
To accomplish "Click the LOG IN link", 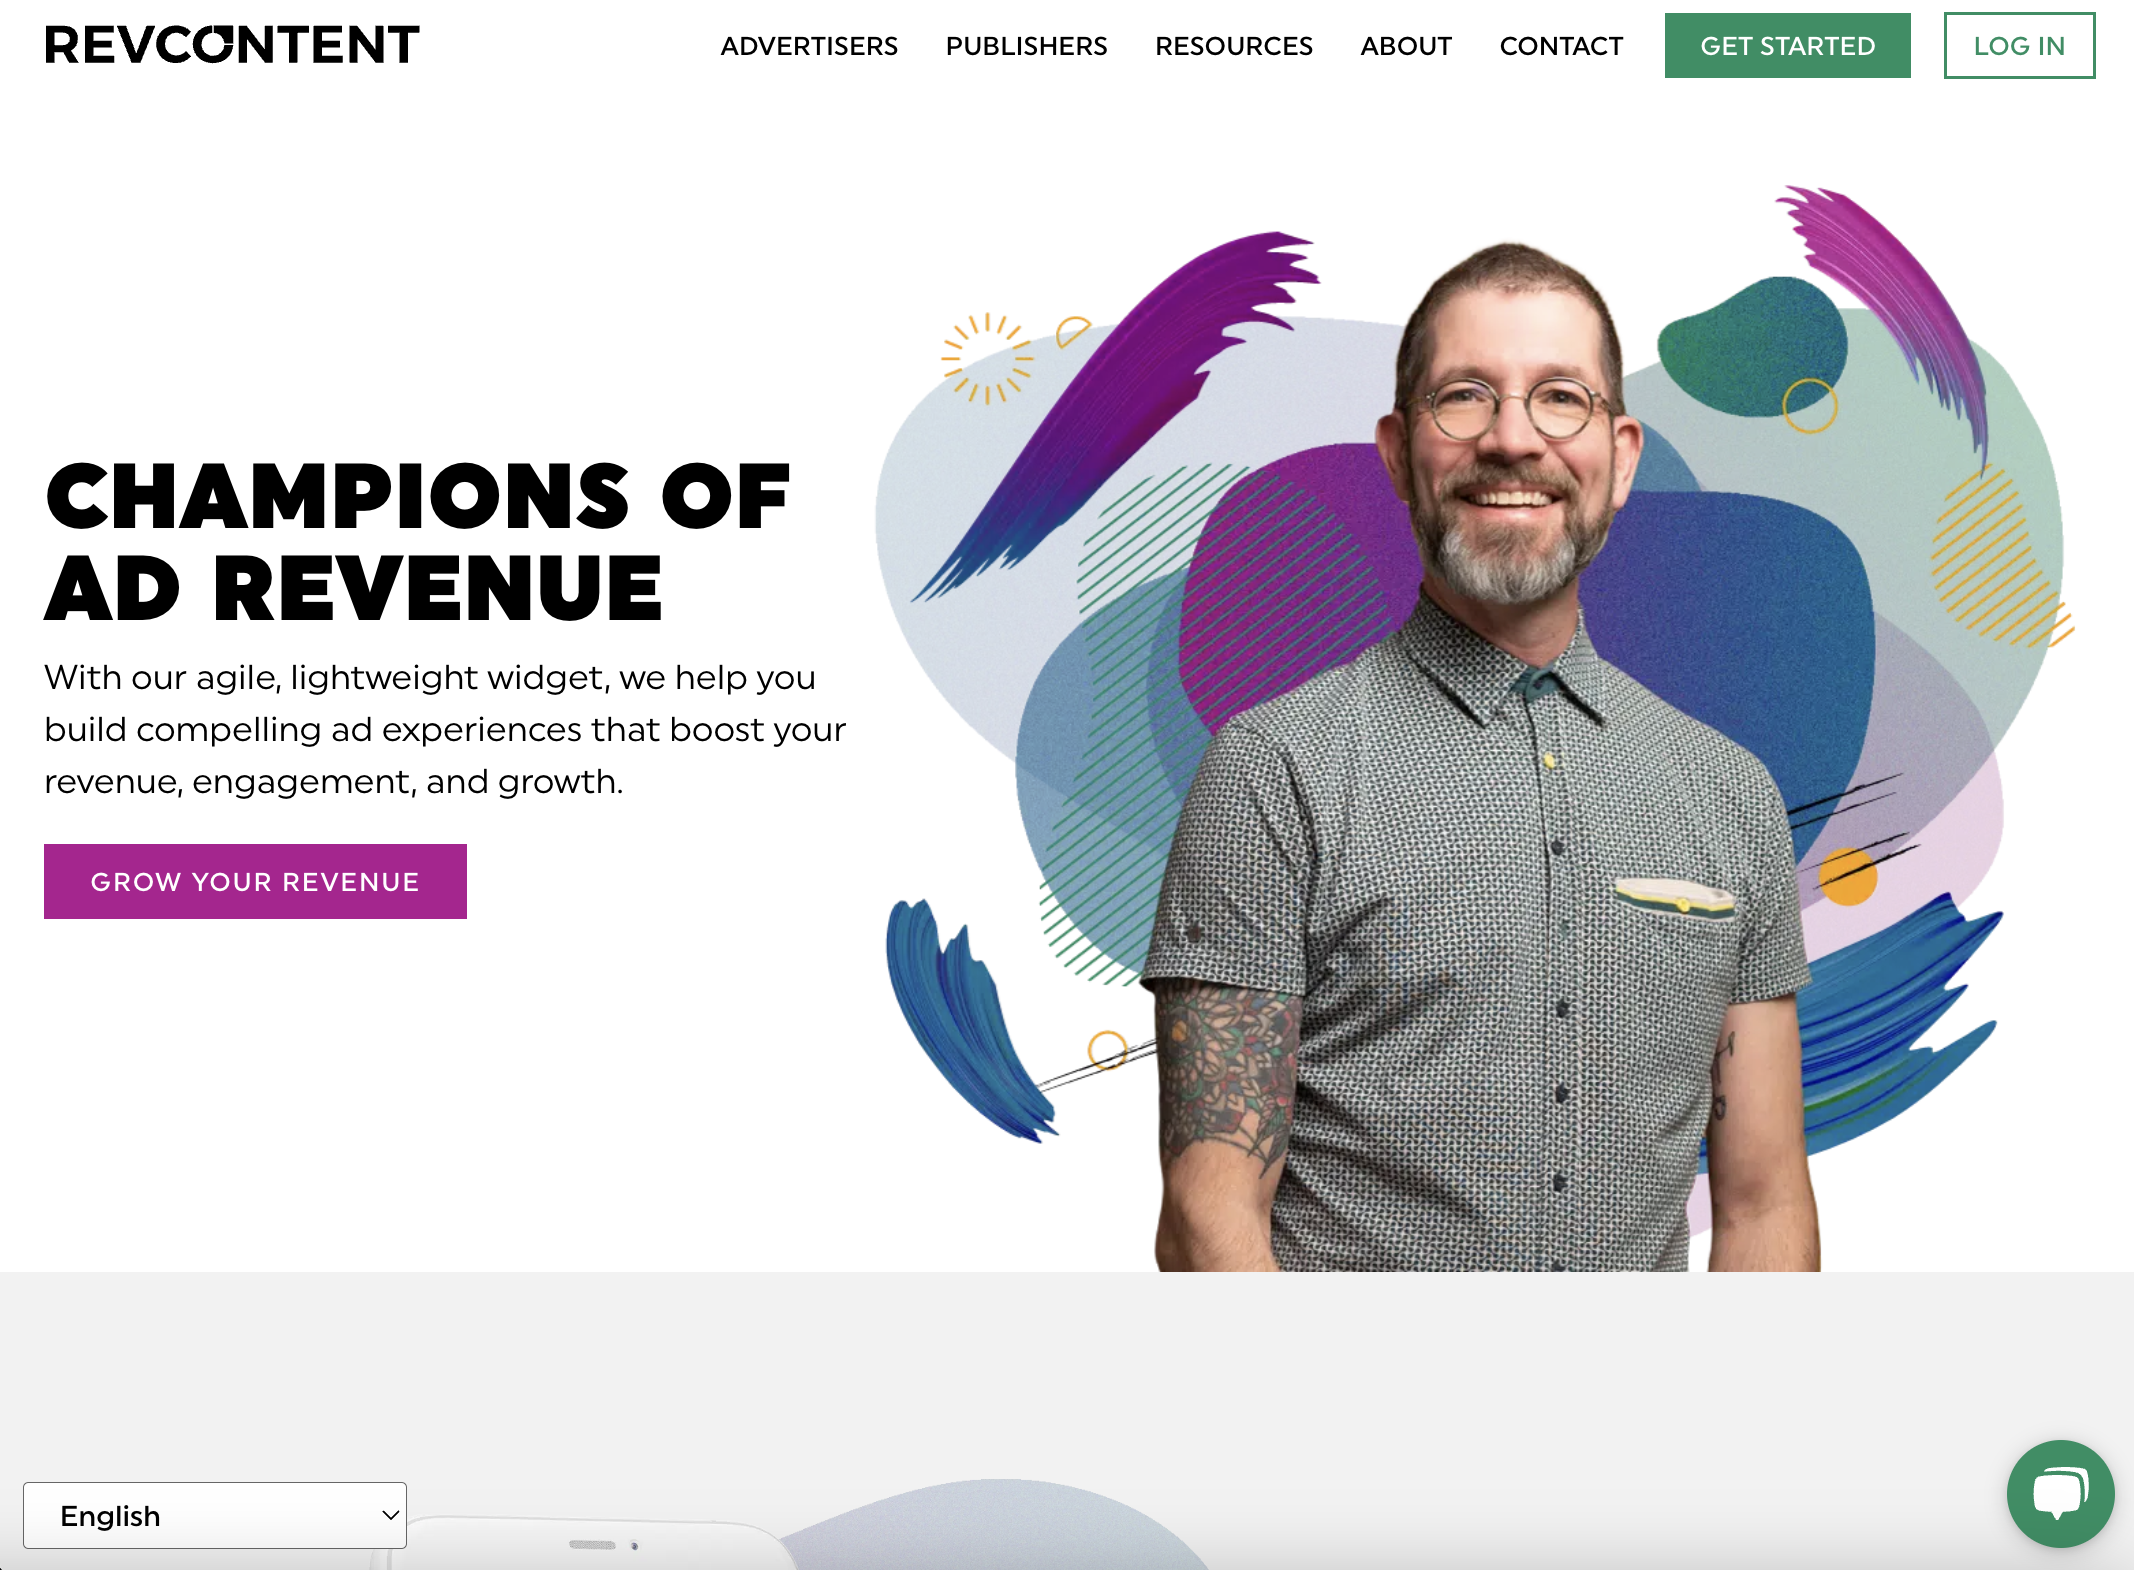I will pos(2021,45).
